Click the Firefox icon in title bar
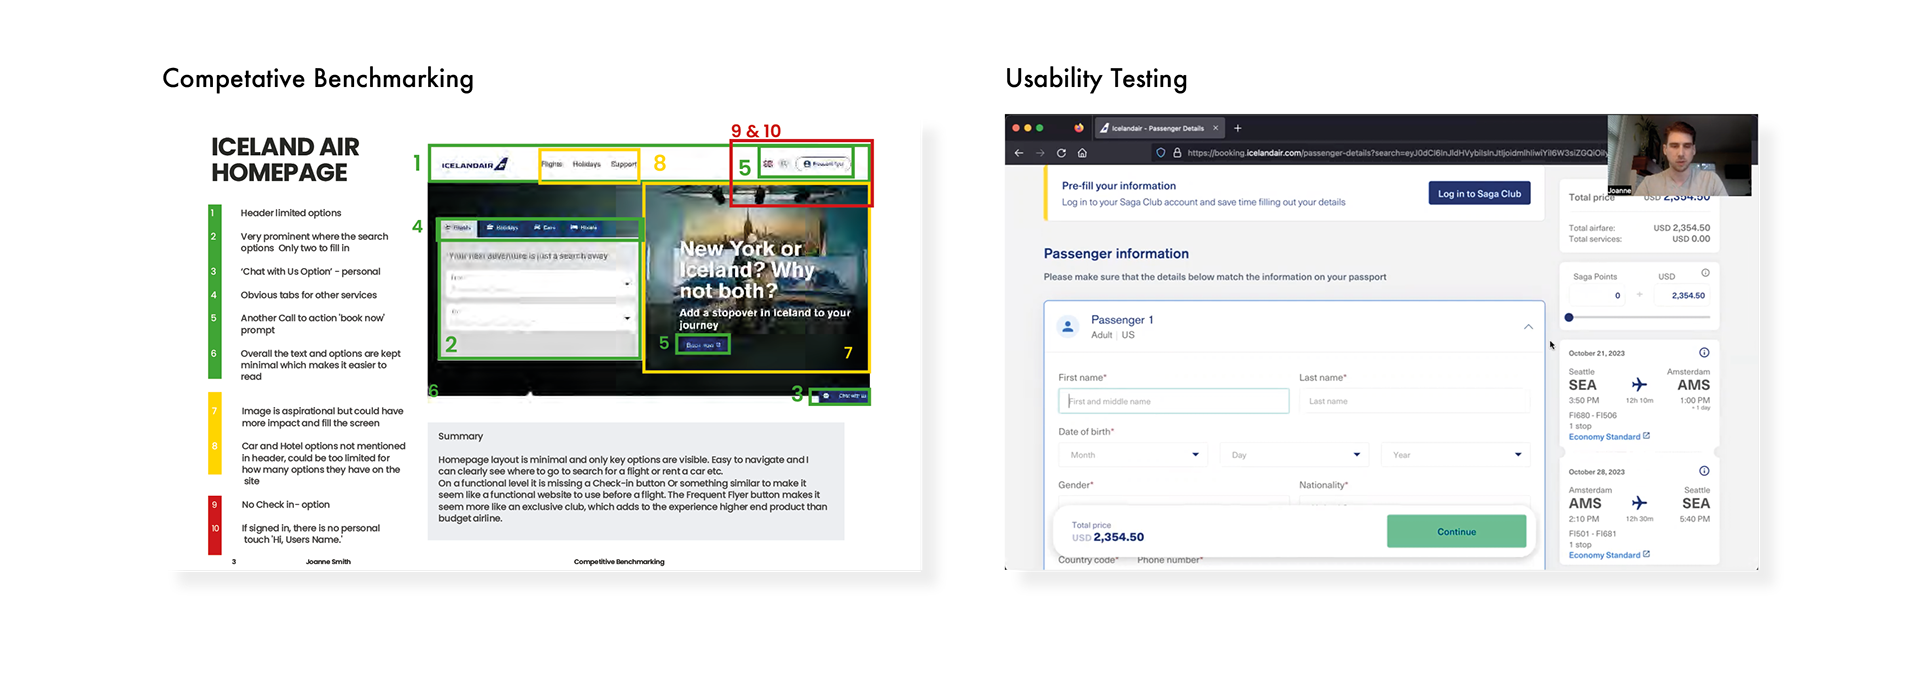 pyautogui.click(x=1079, y=128)
